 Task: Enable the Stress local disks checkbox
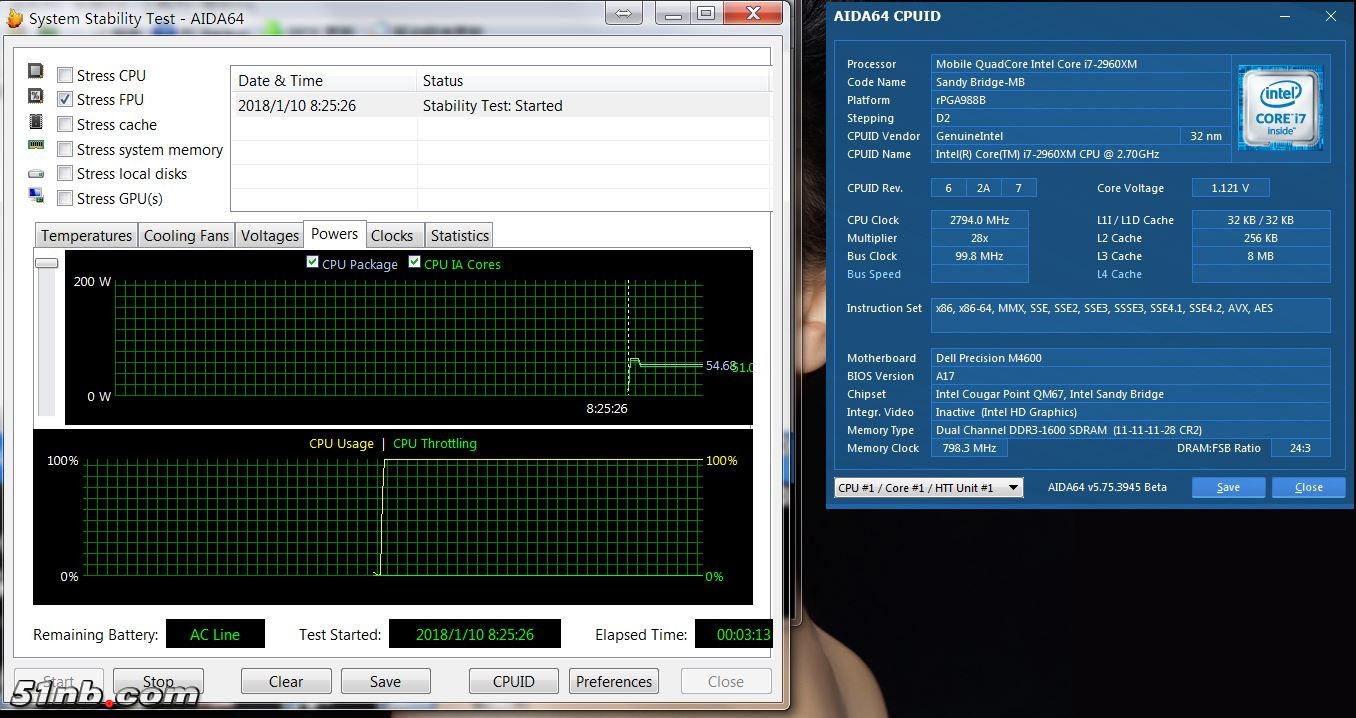pos(65,173)
